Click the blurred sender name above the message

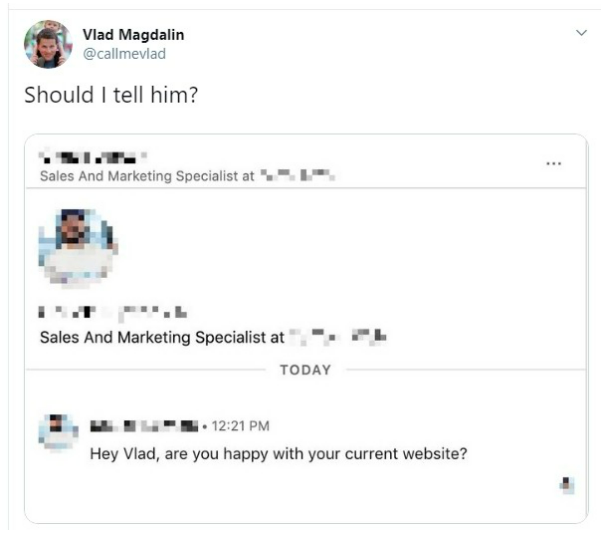[144, 426]
